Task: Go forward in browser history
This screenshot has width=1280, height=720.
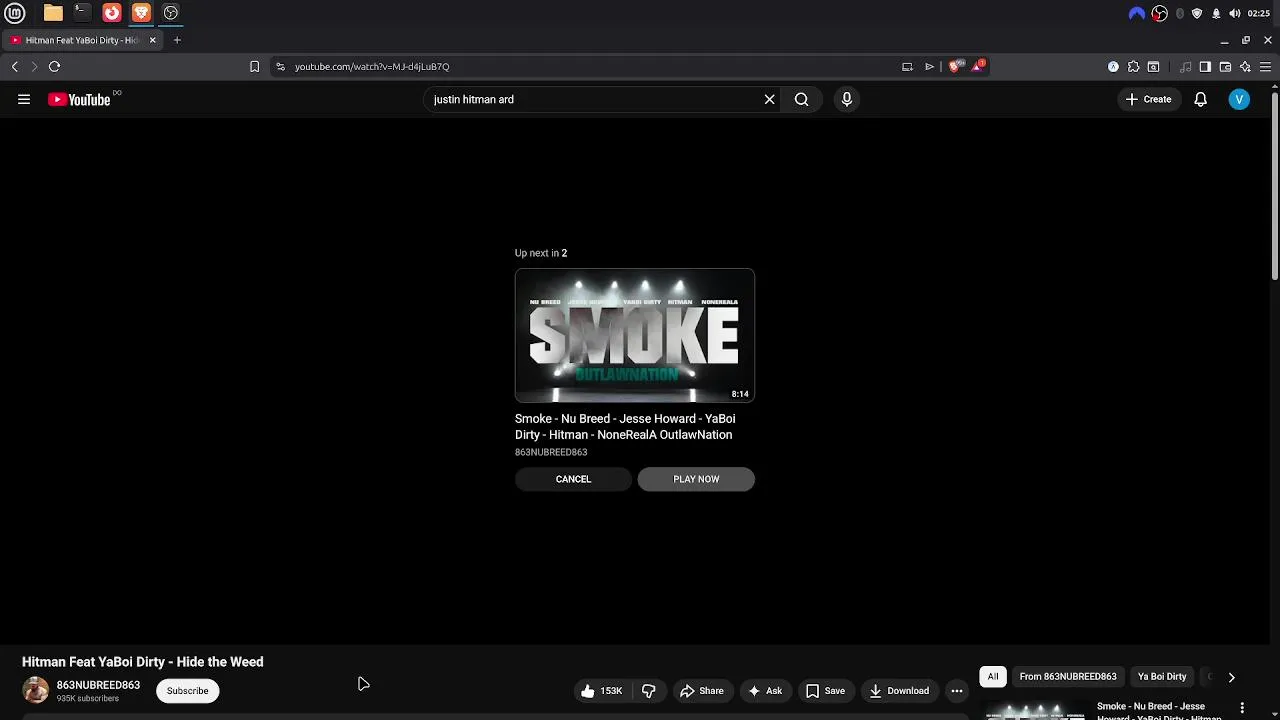Action: 34,66
